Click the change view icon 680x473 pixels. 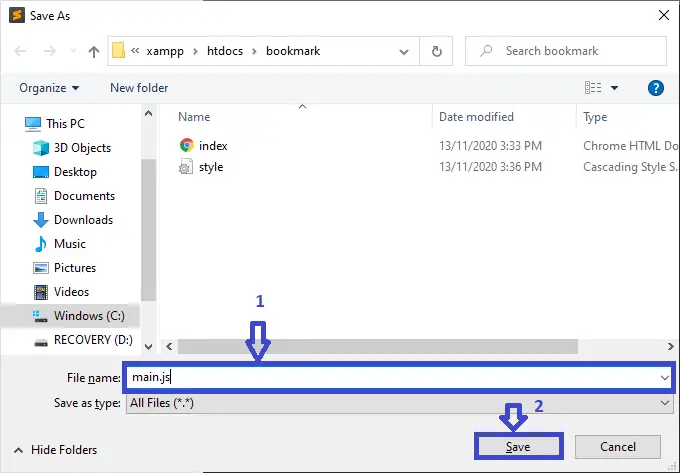click(x=593, y=88)
